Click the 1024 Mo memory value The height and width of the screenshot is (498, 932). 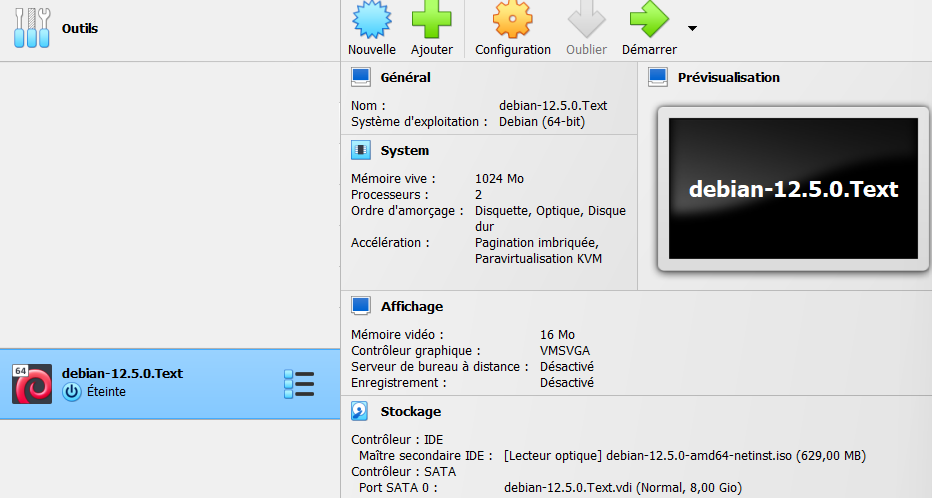pos(499,179)
